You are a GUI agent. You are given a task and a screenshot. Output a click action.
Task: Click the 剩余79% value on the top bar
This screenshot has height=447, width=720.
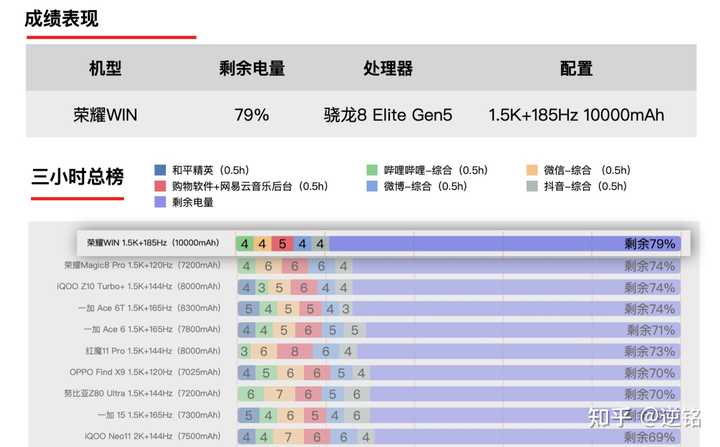coord(649,244)
